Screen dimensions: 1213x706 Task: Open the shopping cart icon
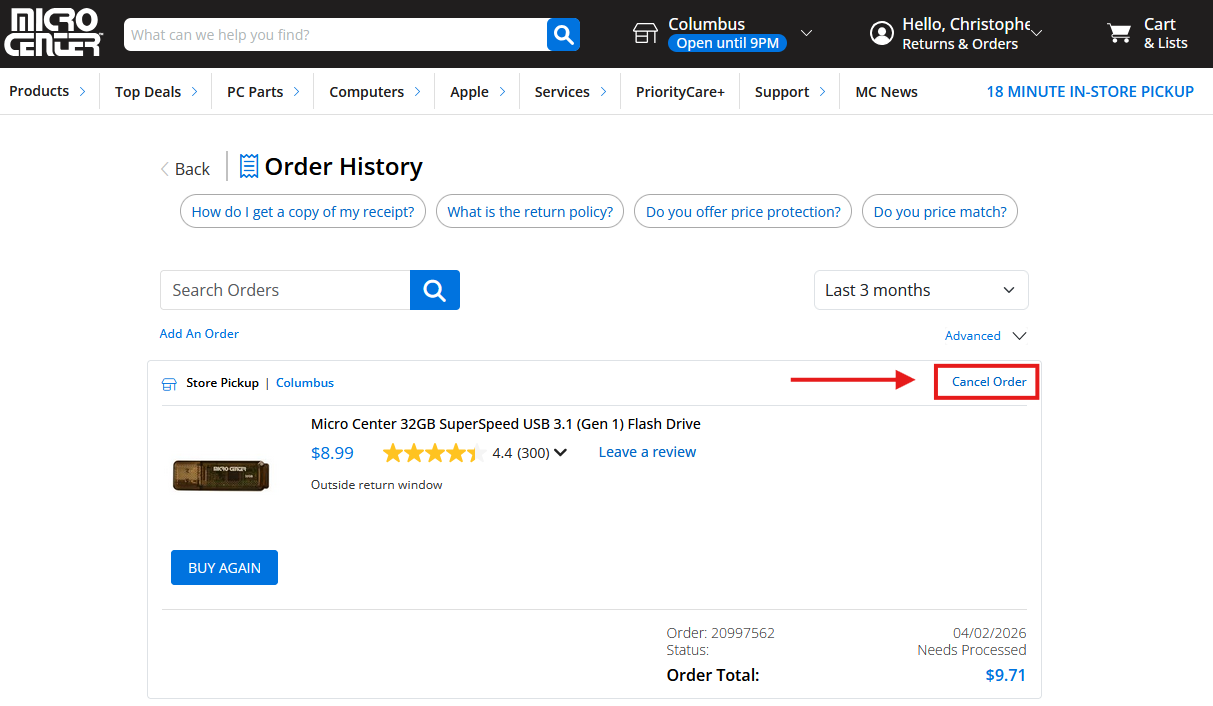pos(1119,34)
